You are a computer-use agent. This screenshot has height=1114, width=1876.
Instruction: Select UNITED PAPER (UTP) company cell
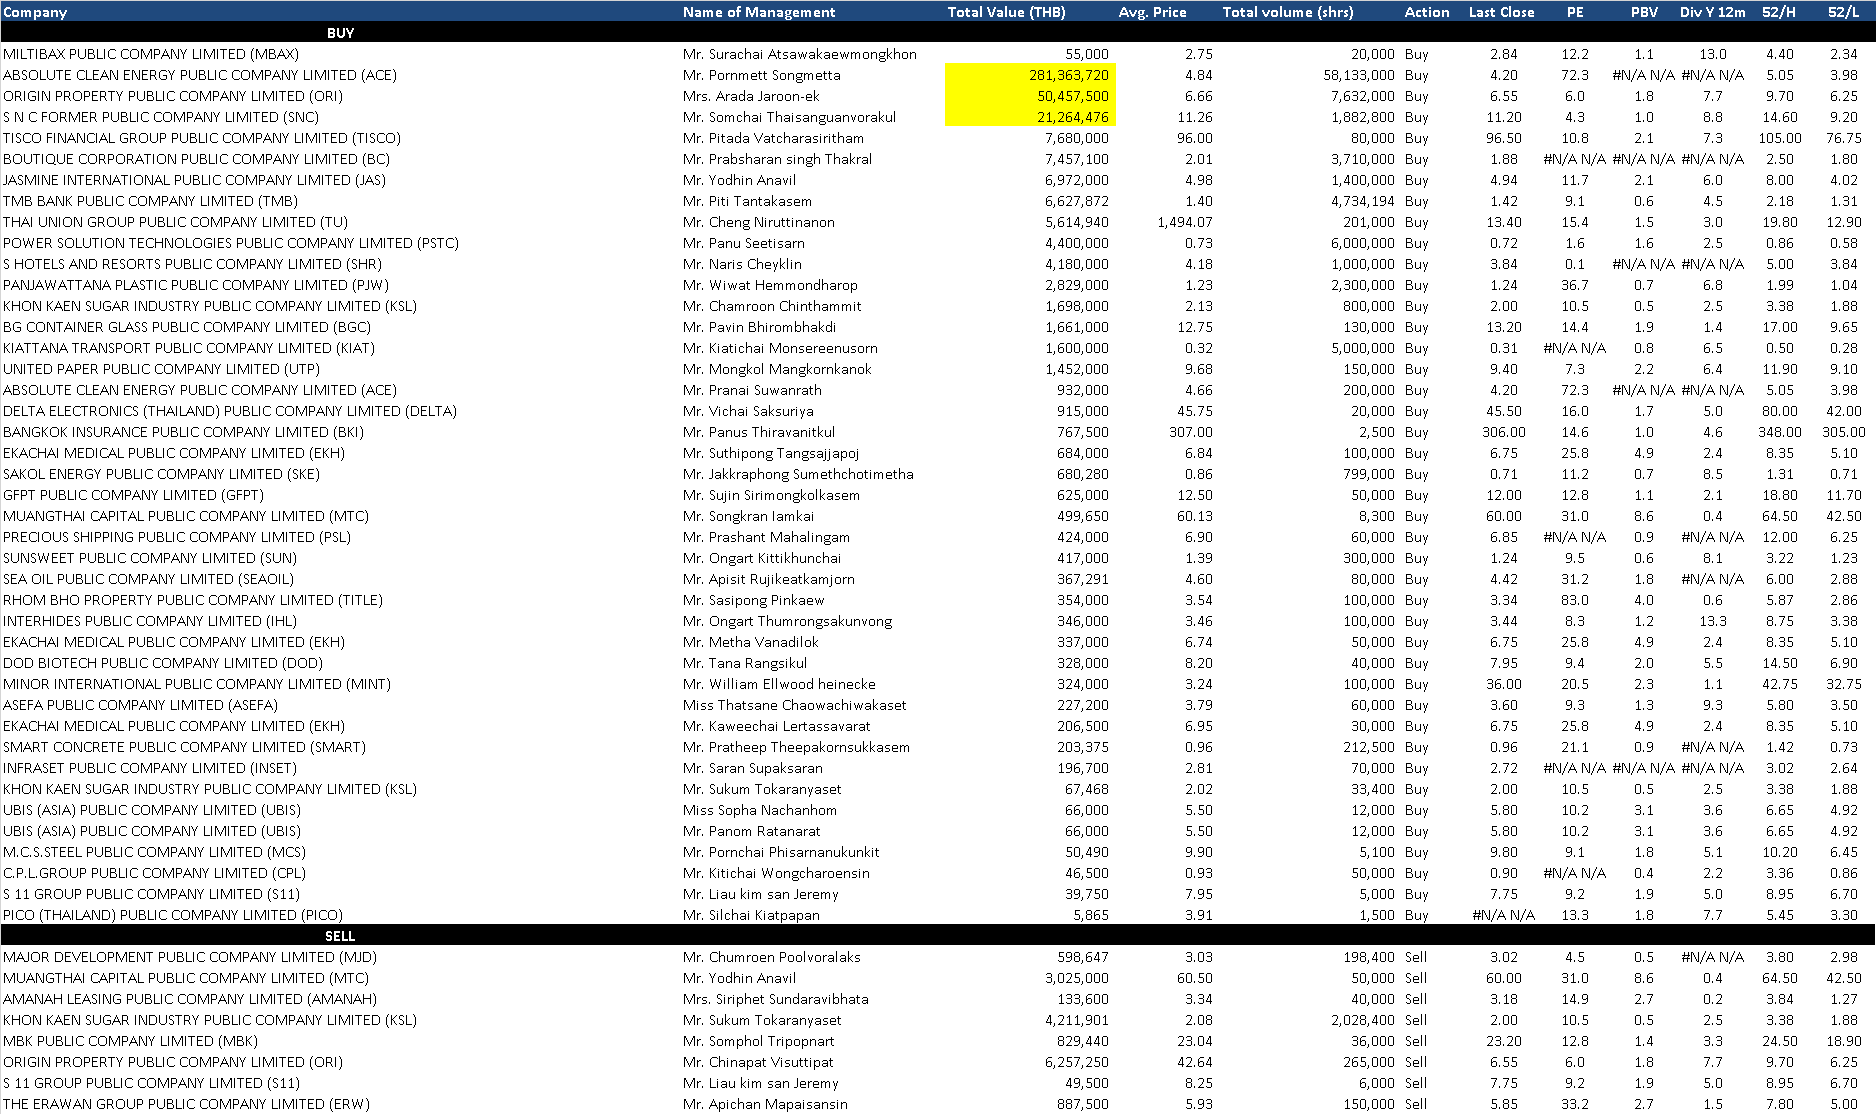coord(161,369)
